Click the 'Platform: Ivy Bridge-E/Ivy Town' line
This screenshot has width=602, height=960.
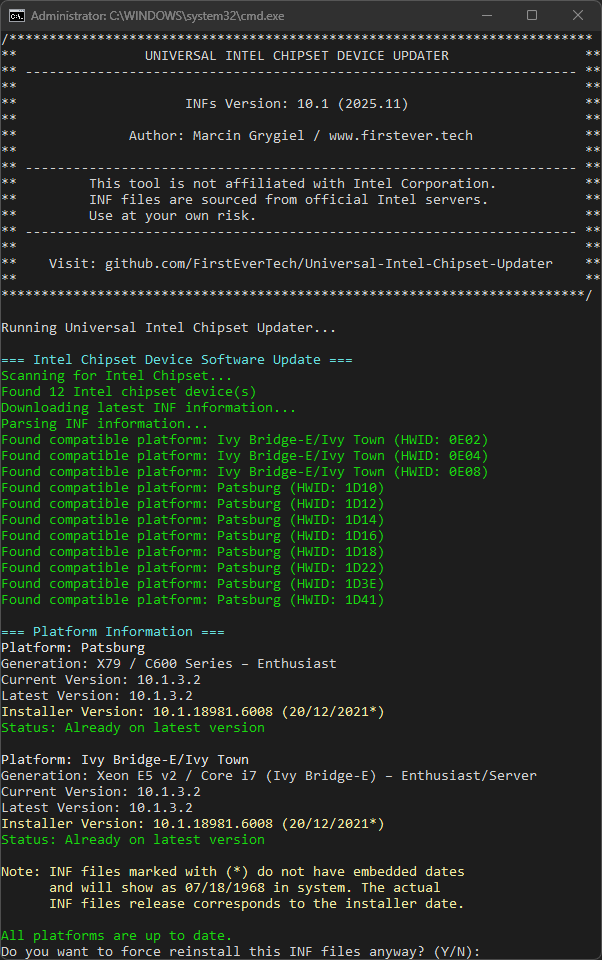(x=124, y=759)
